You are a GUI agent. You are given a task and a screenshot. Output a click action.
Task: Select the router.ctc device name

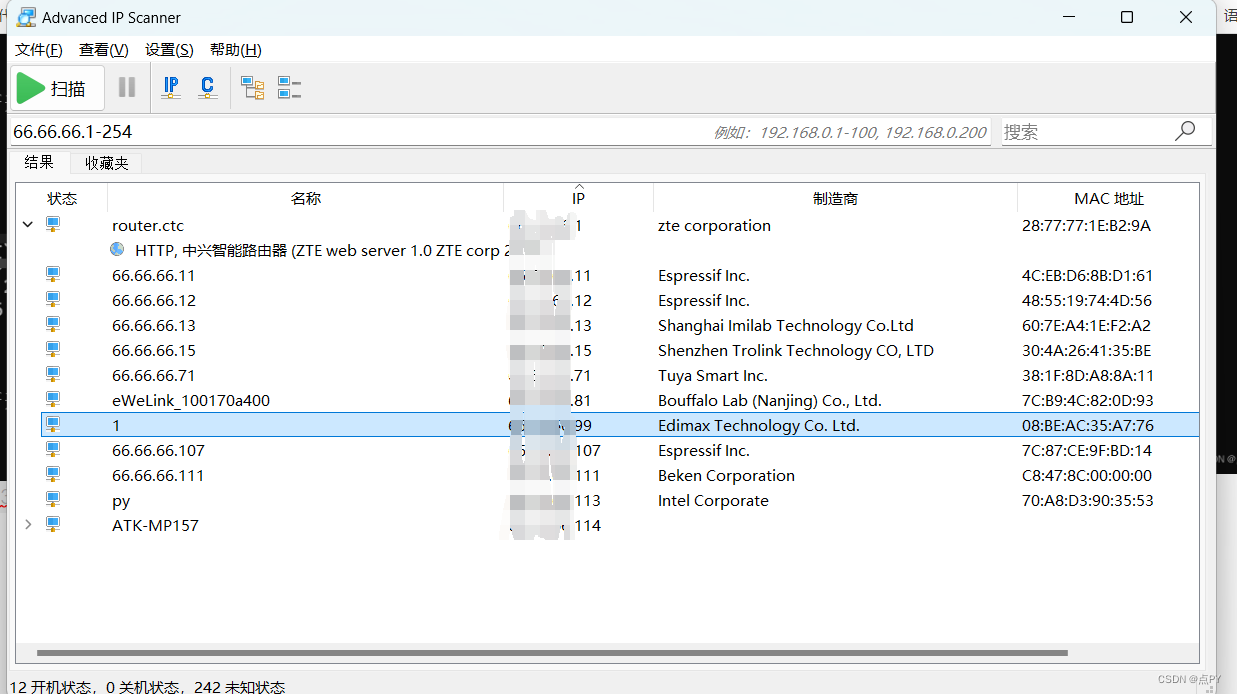148,225
